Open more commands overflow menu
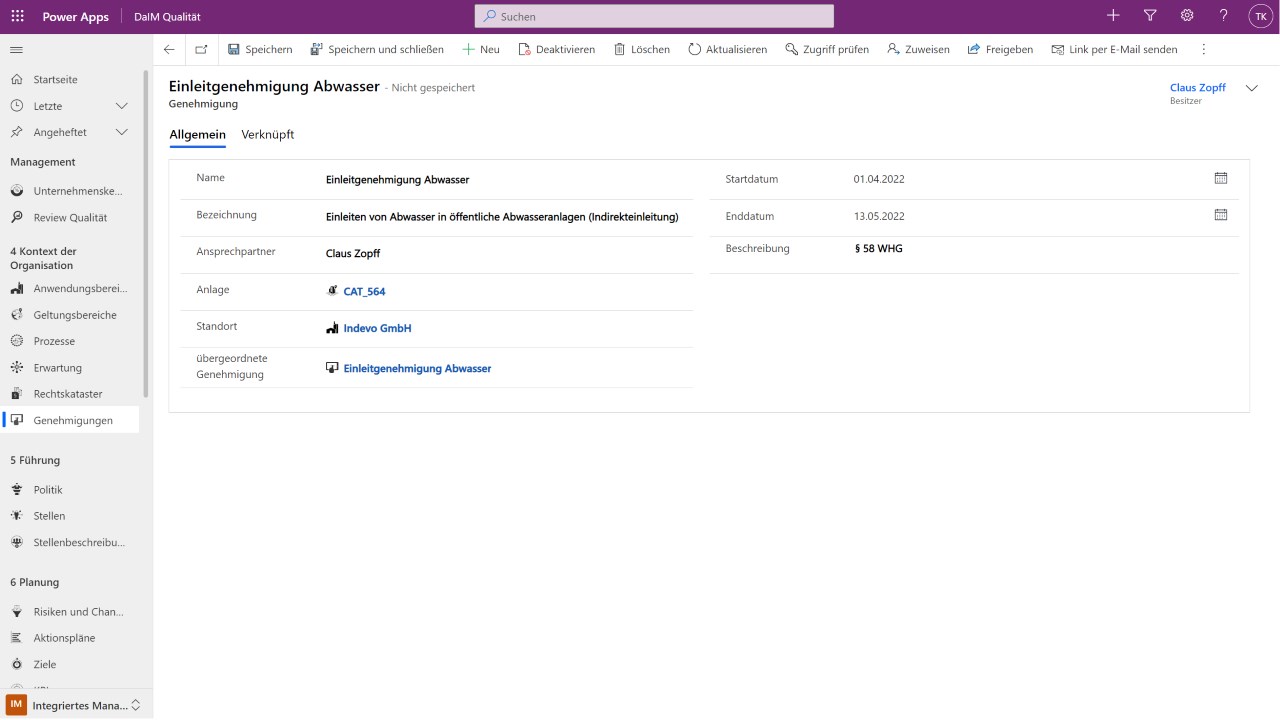This screenshot has height=720, width=1280. pyautogui.click(x=1204, y=49)
